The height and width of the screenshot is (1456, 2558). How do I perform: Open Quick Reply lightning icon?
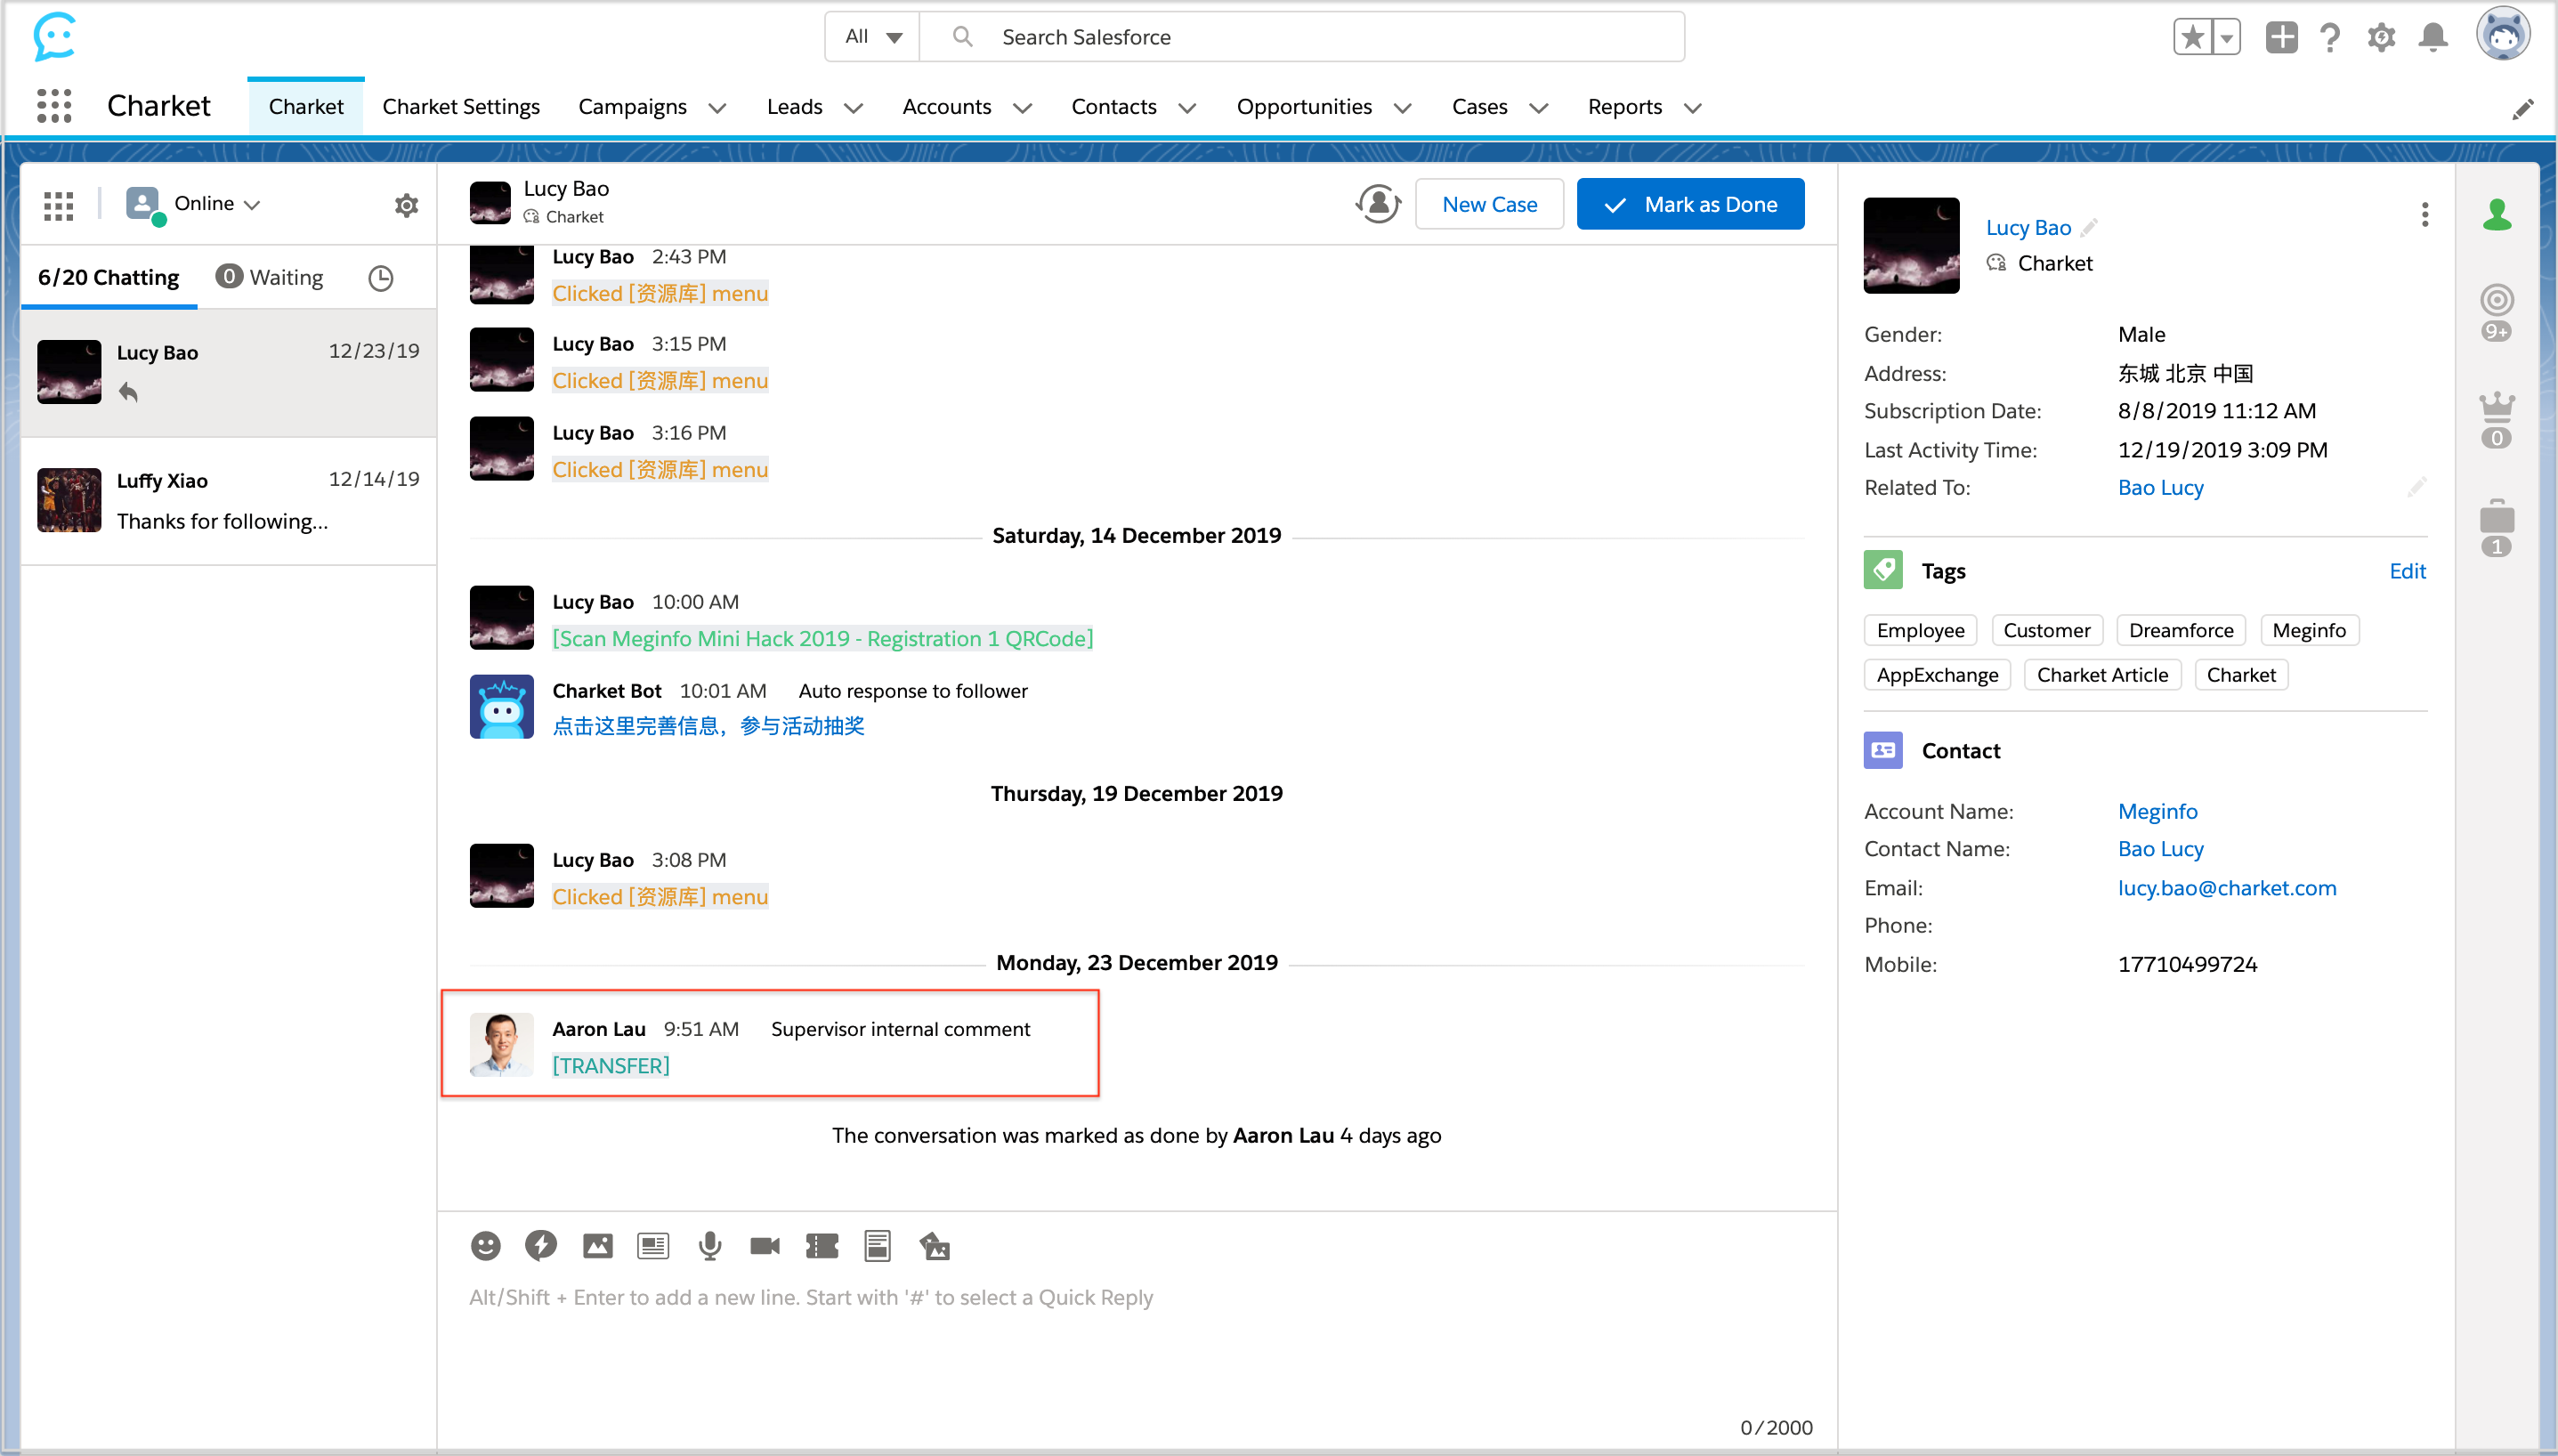(541, 1245)
